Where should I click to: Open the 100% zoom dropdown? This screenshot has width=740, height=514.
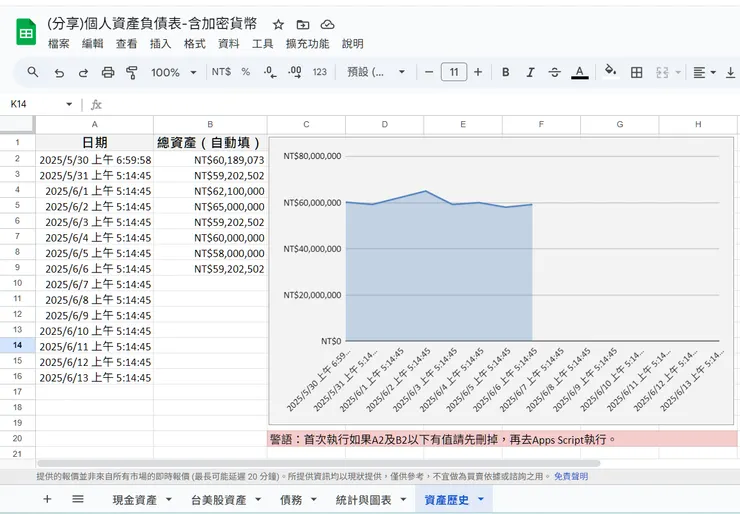pos(173,72)
